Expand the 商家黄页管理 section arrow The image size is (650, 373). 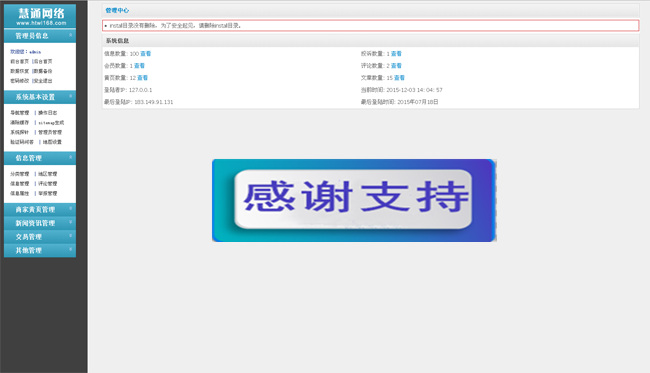(x=70, y=209)
